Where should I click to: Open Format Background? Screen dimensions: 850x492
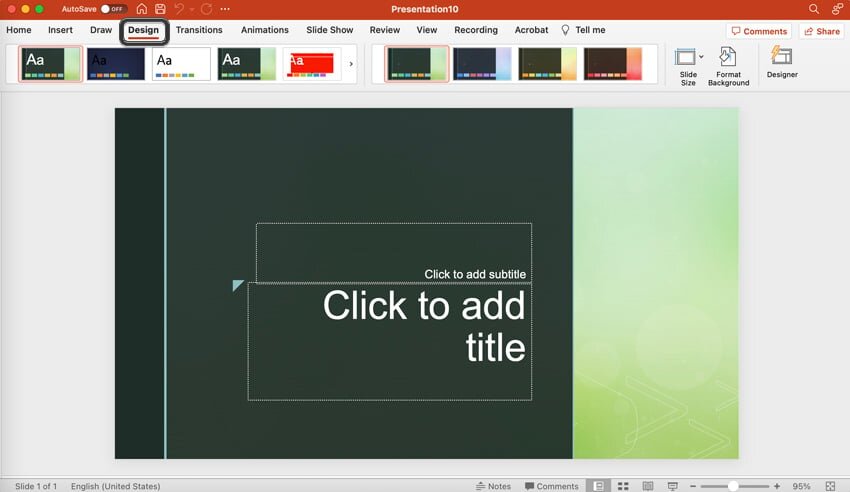pos(728,65)
